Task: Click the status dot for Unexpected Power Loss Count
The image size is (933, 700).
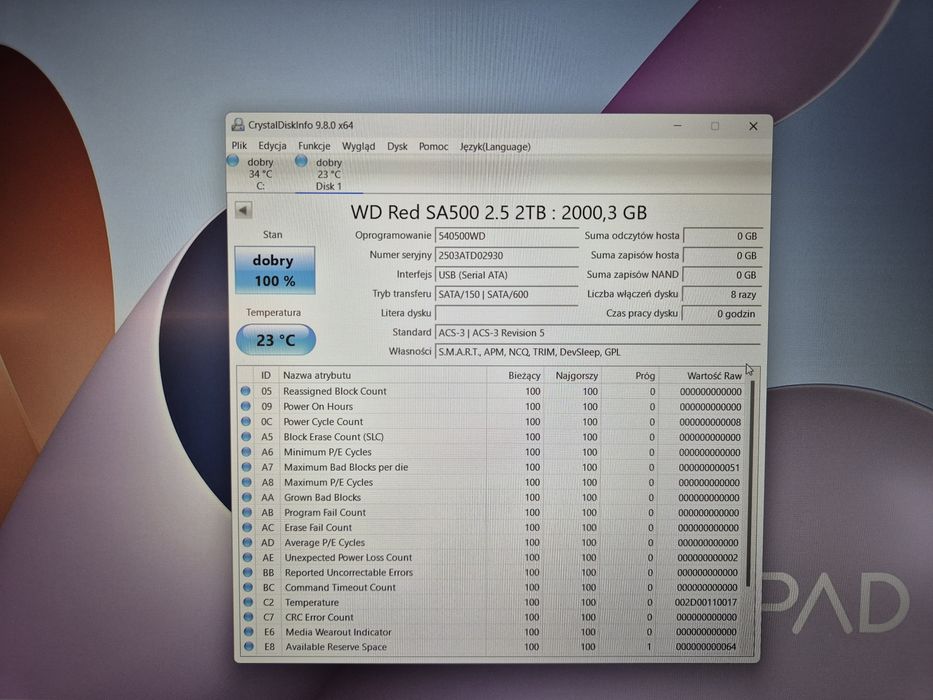Action: [x=248, y=557]
